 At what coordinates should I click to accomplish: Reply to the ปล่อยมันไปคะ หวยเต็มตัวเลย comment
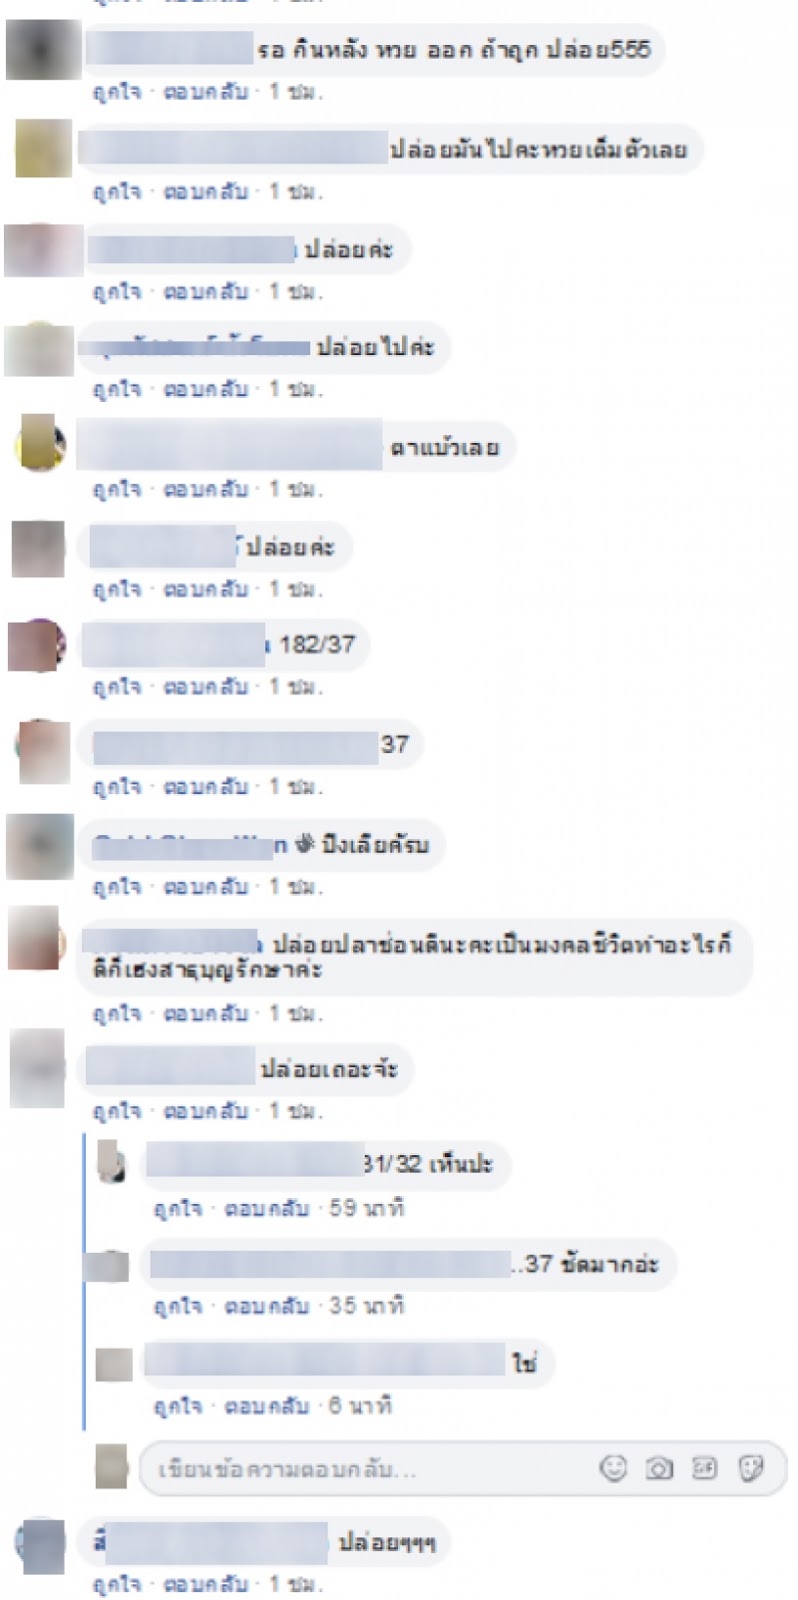[x=205, y=191]
